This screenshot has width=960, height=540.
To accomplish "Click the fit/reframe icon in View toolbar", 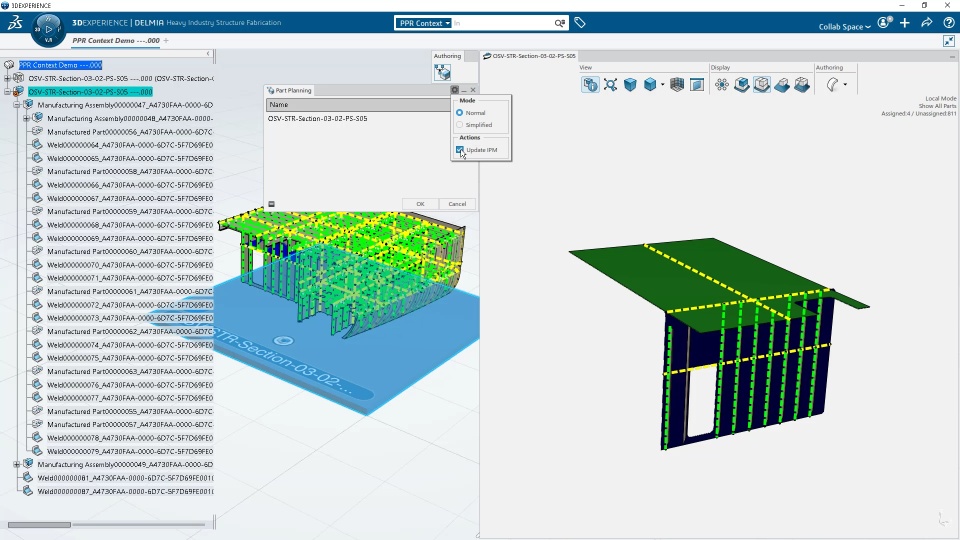I will [x=610, y=84].
